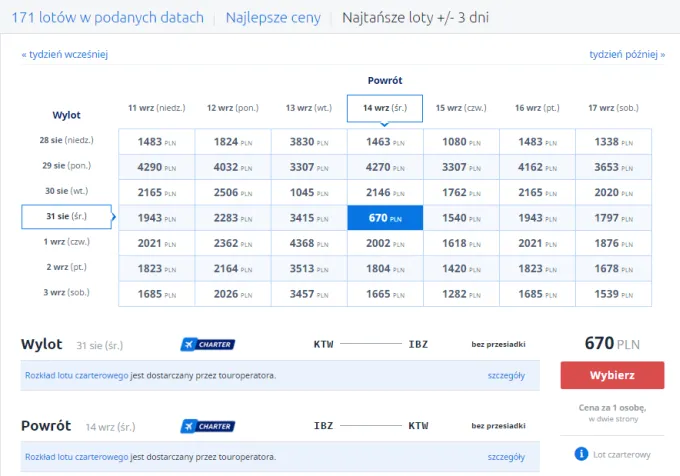This screenshot has height=476, width=680.
Task: Open 'Rozkład lotu czarterowego' link under Powrót
Action: click(x=76, y=457)
